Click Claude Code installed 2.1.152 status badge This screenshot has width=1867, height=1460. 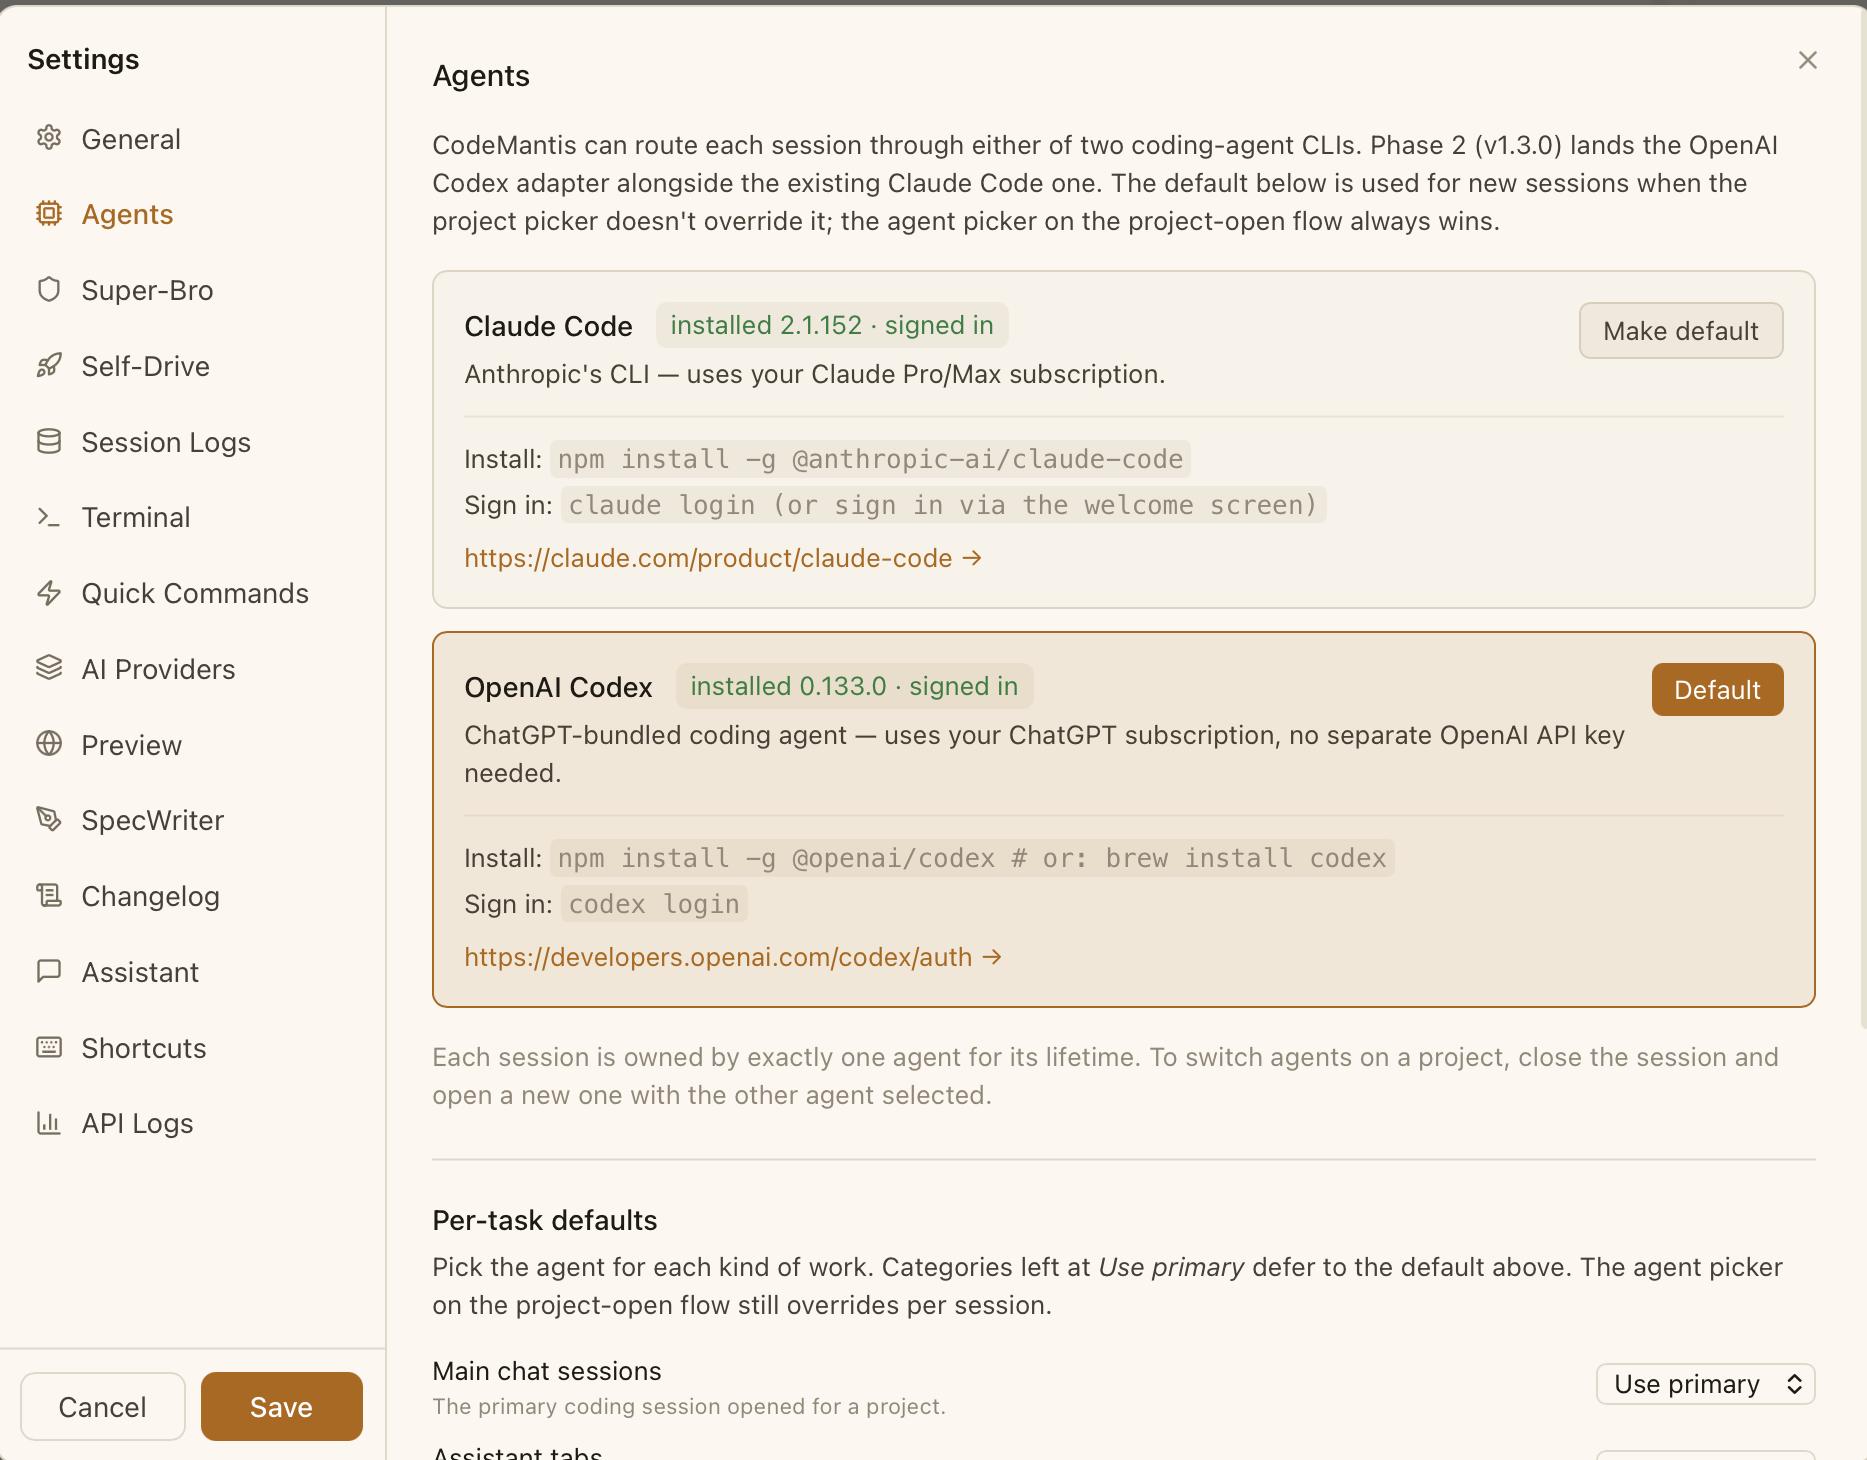coord(832,326)
